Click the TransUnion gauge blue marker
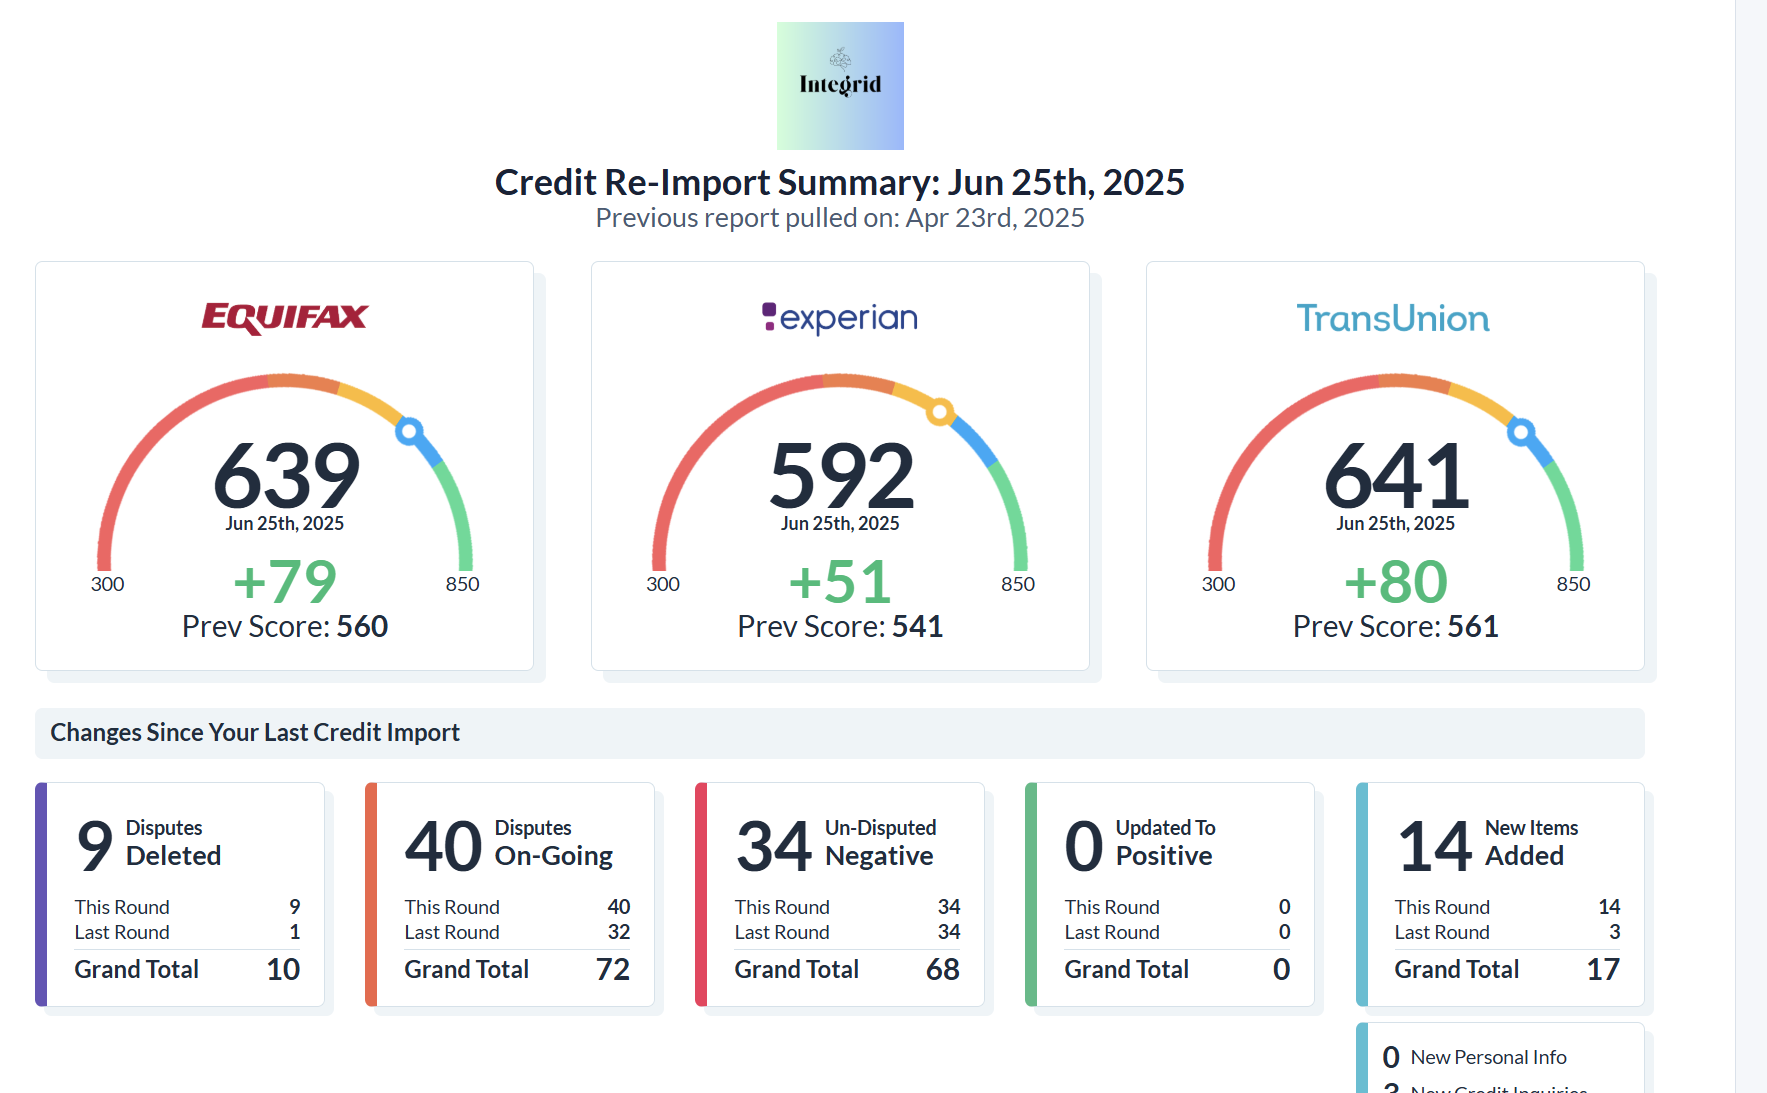 coord(1520,431)
